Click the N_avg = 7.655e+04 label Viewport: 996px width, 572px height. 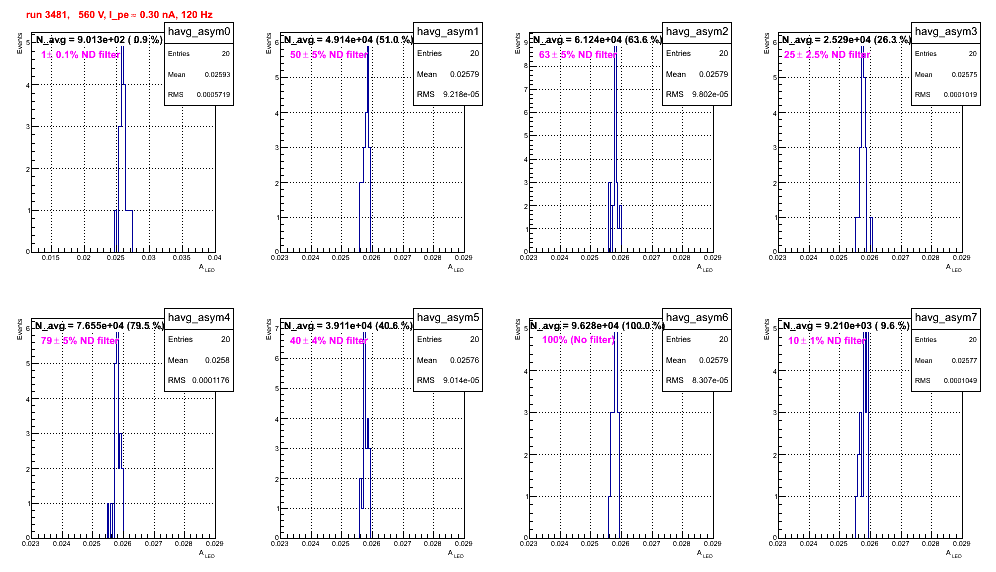99,325
